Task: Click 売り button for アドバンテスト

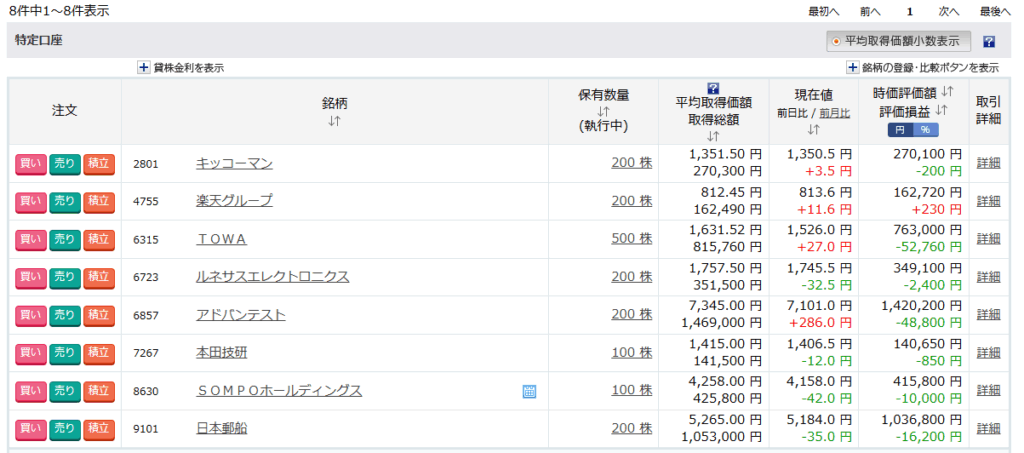Action: [65, 315]
